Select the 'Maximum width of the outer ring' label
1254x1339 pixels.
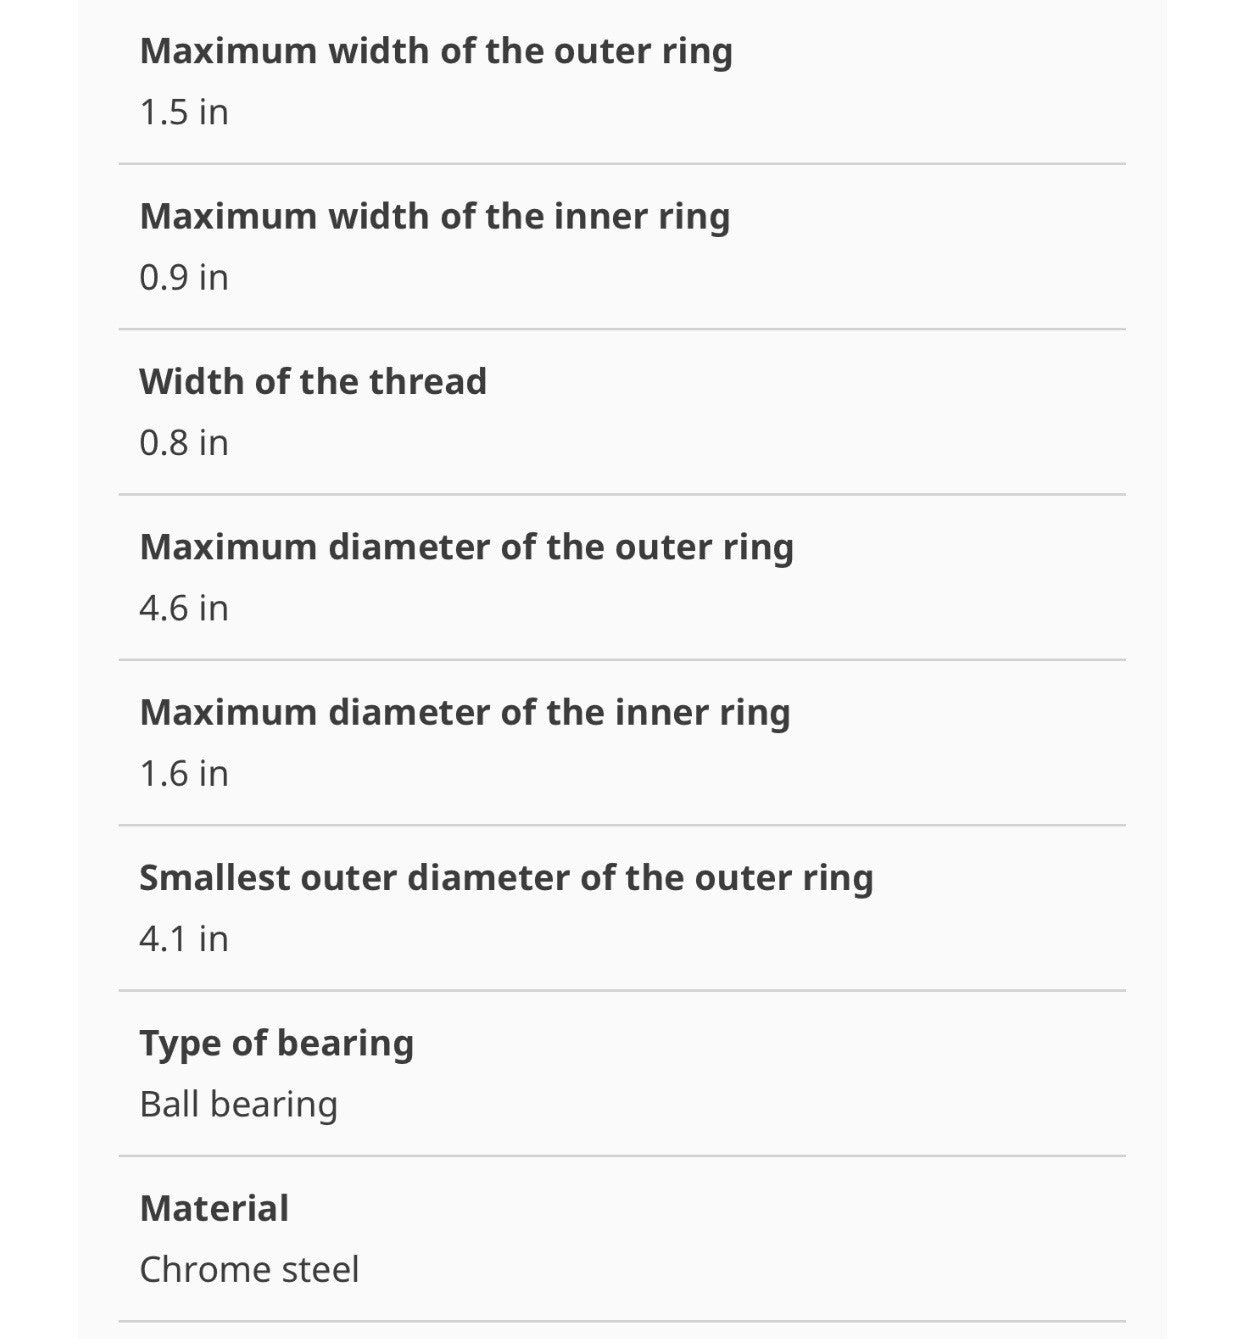(x=436, y=52)
